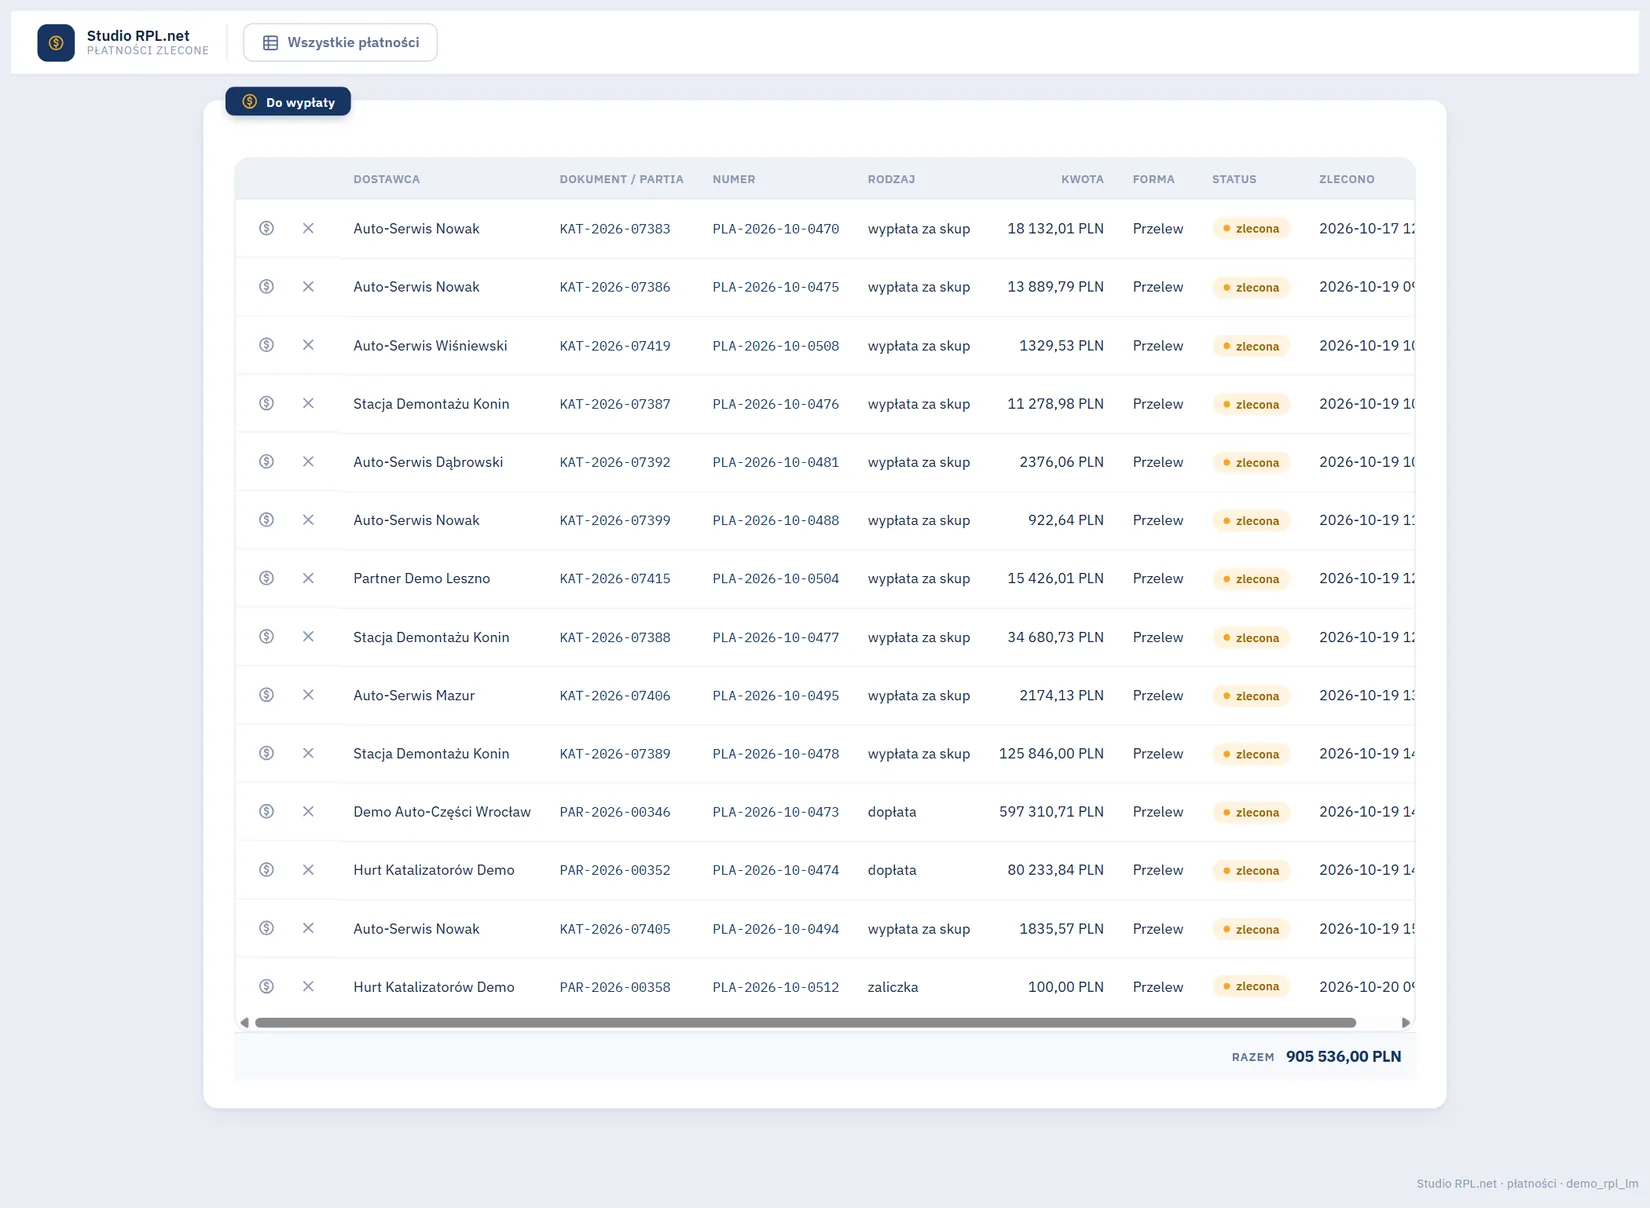Click the horizontal scrollbar right arrow
The width and height of the screenshot is (1650, 1208).
pyautogui.click(x=1406, y=1023)
